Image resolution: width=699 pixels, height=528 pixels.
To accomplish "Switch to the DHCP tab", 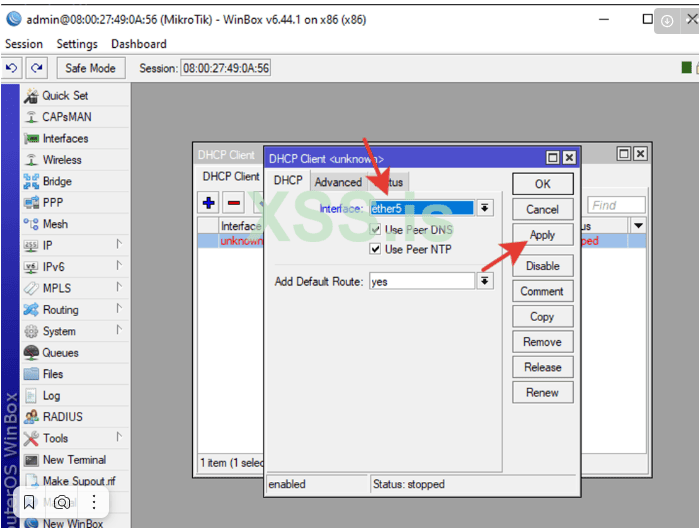I will coord(288,180).
